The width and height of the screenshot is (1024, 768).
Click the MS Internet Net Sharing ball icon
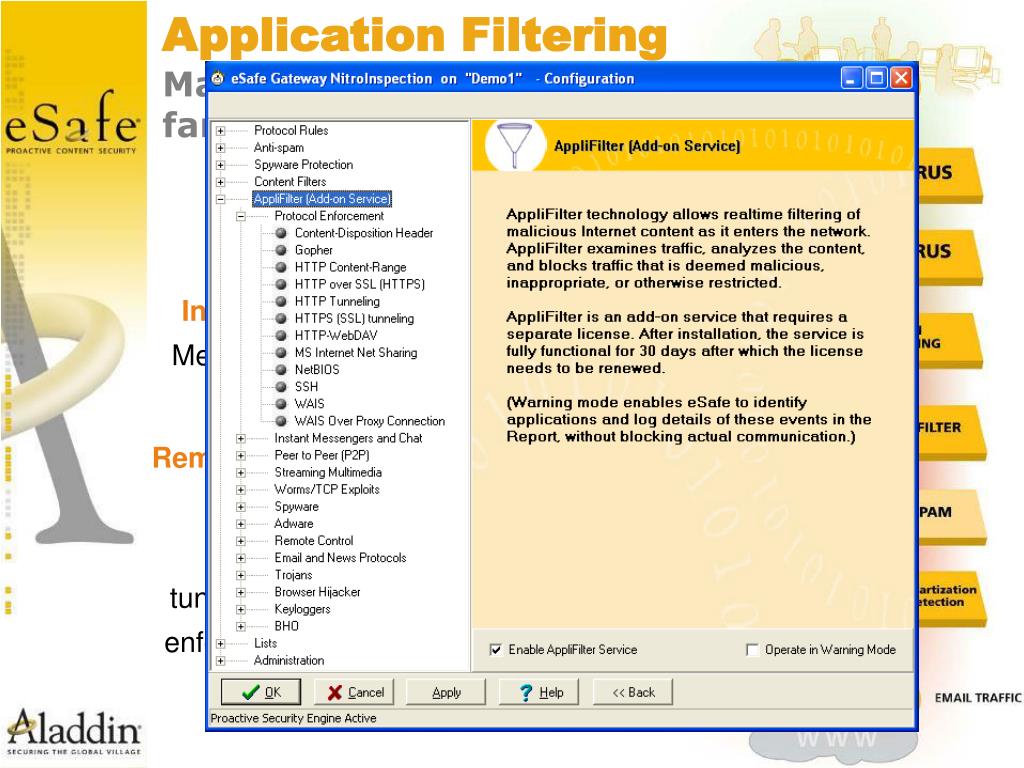click(281, 353)
